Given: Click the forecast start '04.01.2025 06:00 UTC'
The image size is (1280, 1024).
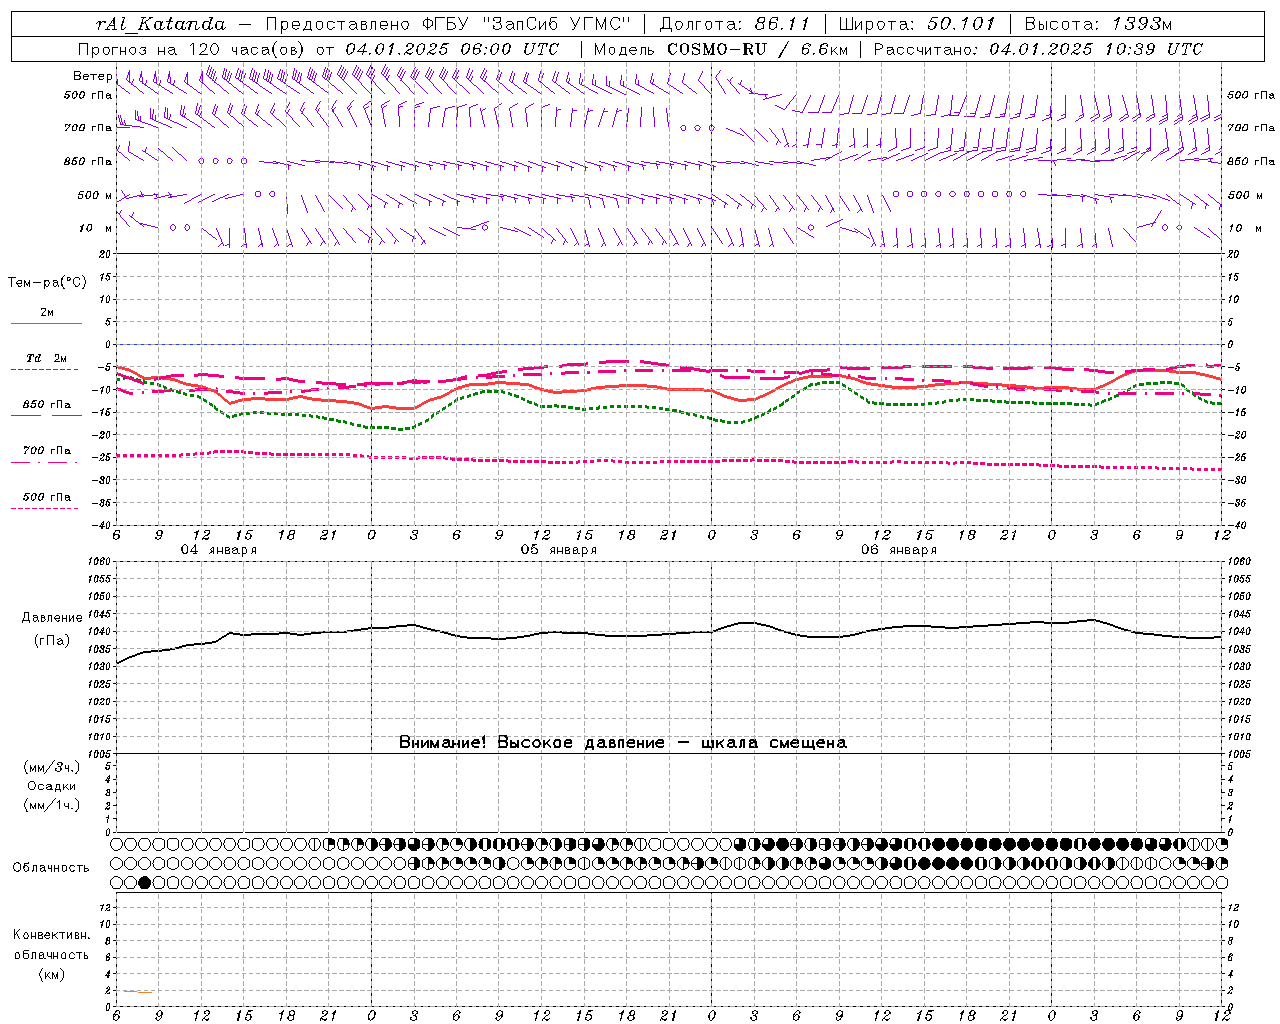Looking at the screenshot, I should point(452,49).
